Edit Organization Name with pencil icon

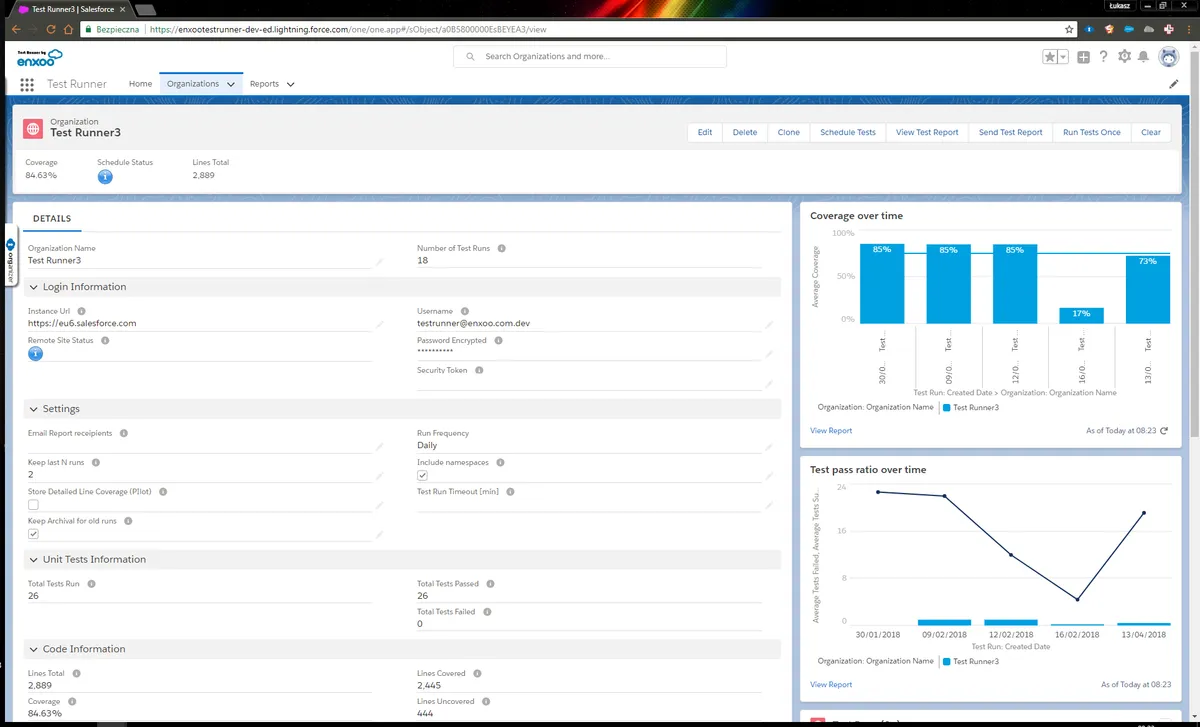point(379,261)
